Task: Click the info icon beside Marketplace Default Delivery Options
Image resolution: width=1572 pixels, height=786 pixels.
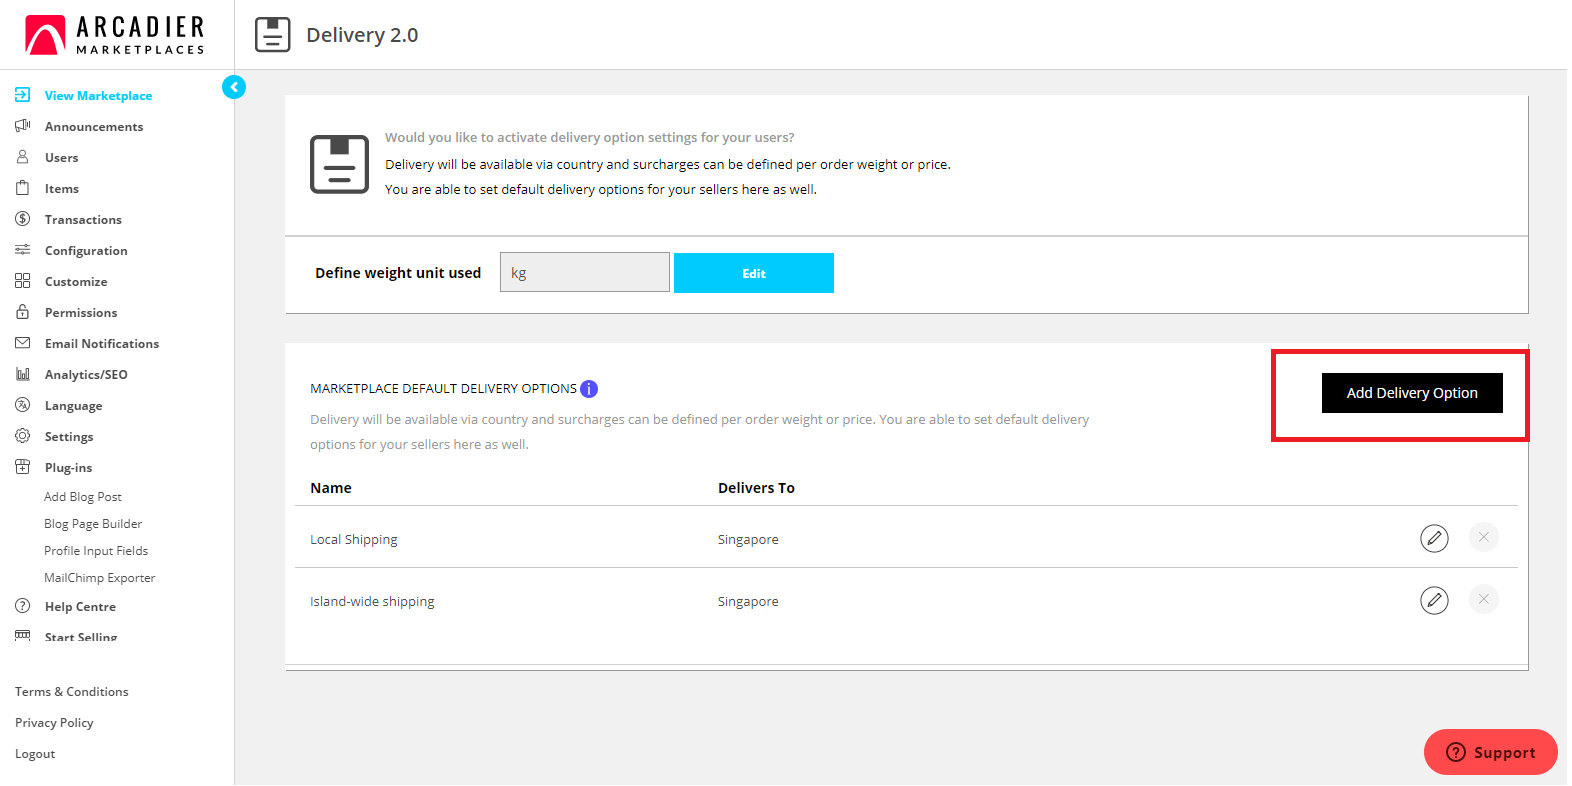Action: (x=589, y=389)
